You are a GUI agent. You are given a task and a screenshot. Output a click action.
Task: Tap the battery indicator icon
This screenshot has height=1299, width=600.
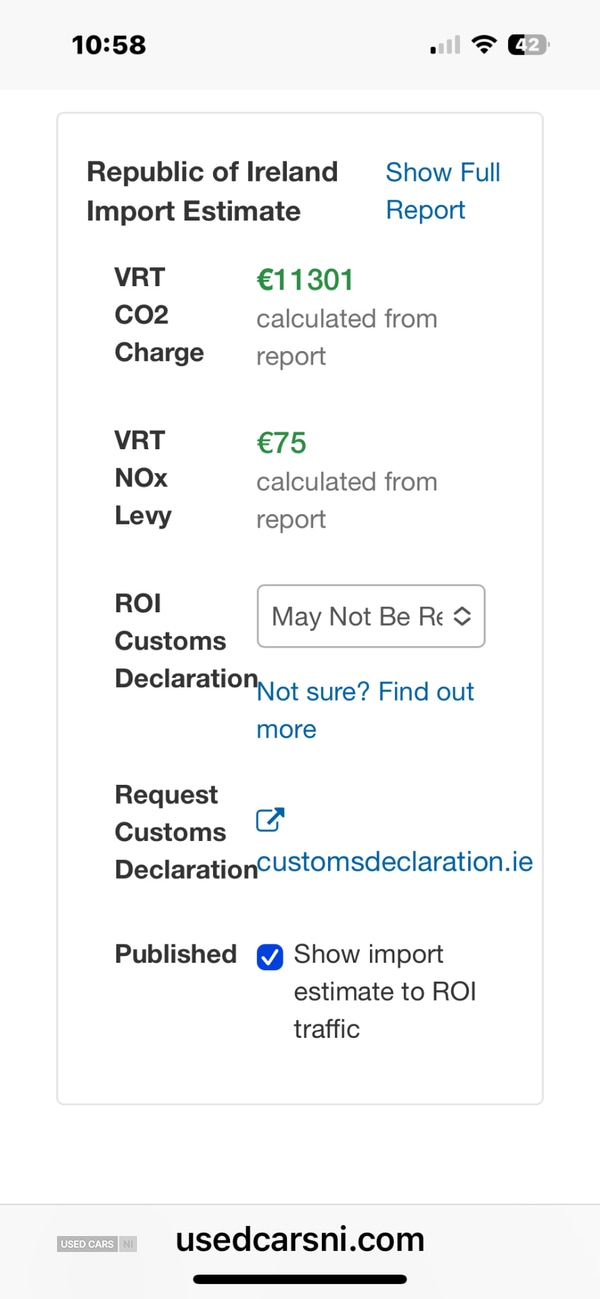[x=528, y=45]
